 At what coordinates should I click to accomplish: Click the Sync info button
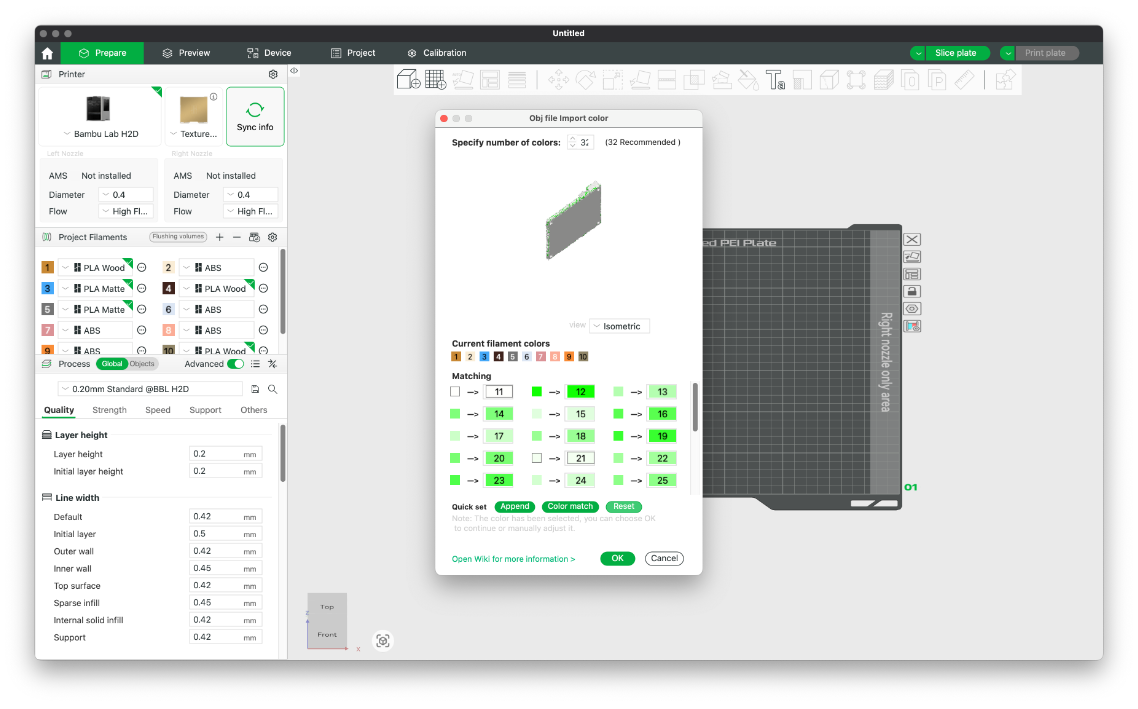coord(255,117)
